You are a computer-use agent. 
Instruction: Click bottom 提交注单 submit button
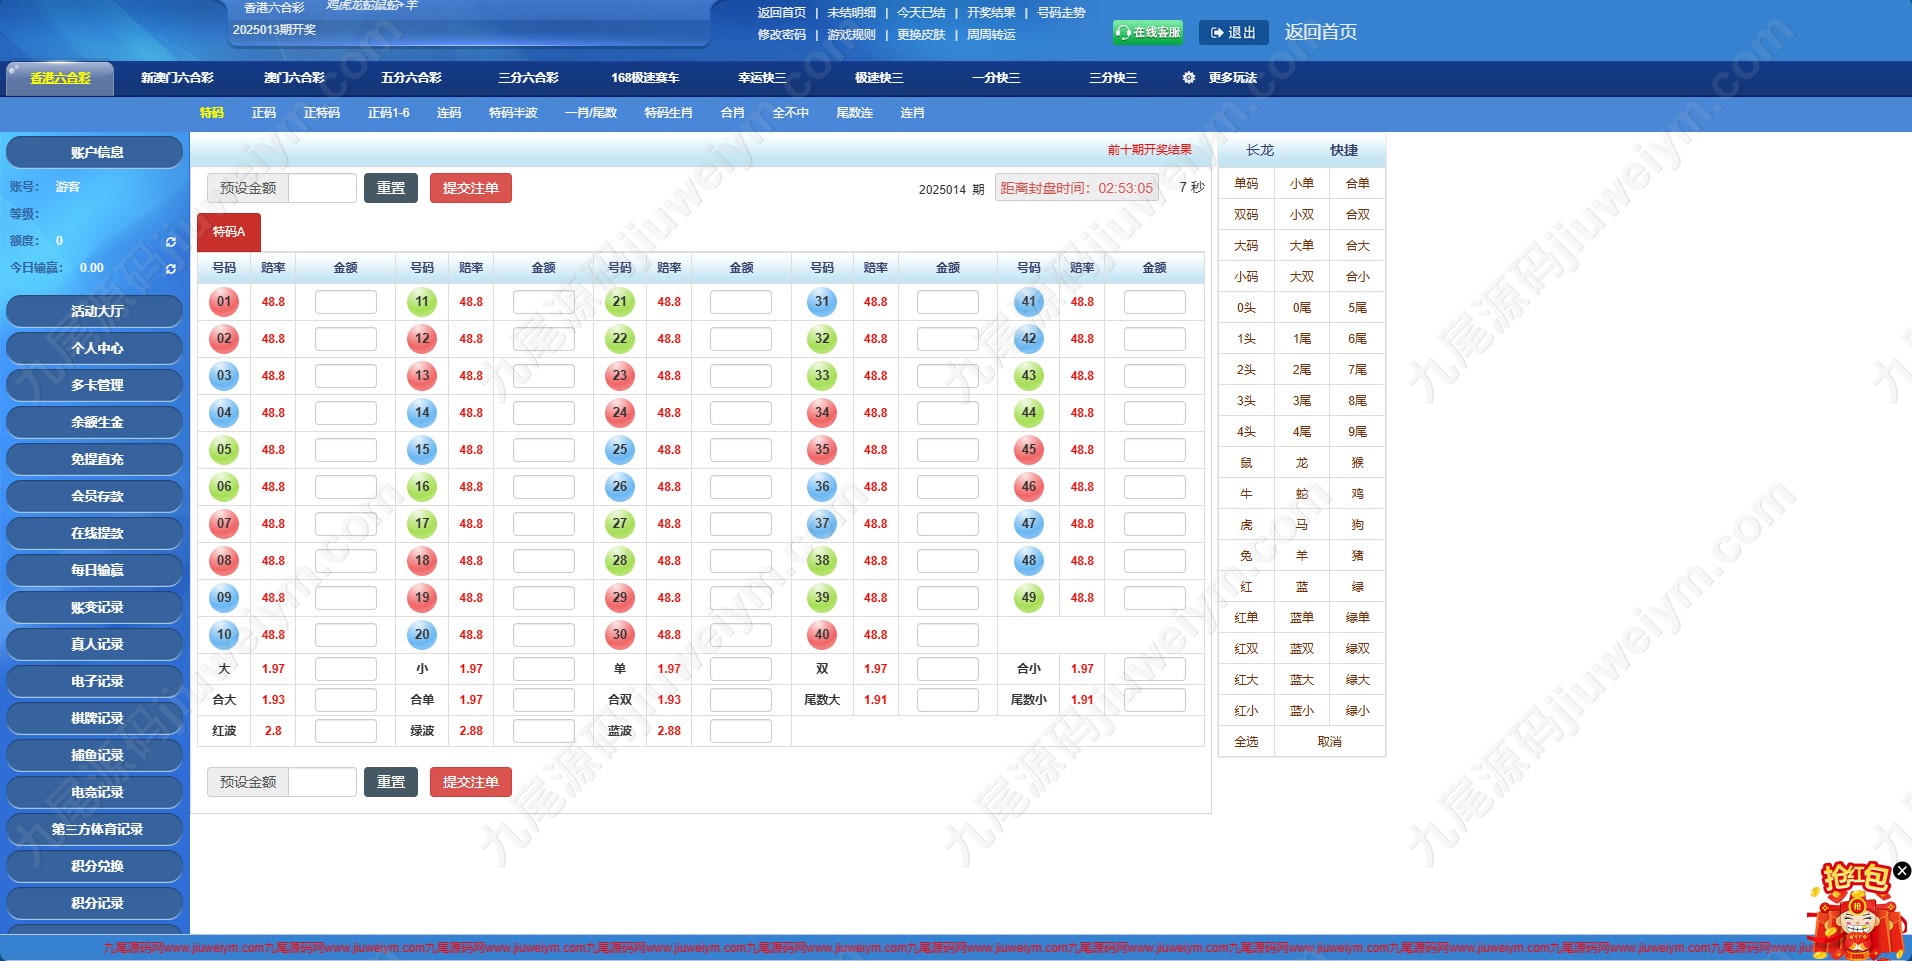[x=471, y=782]
